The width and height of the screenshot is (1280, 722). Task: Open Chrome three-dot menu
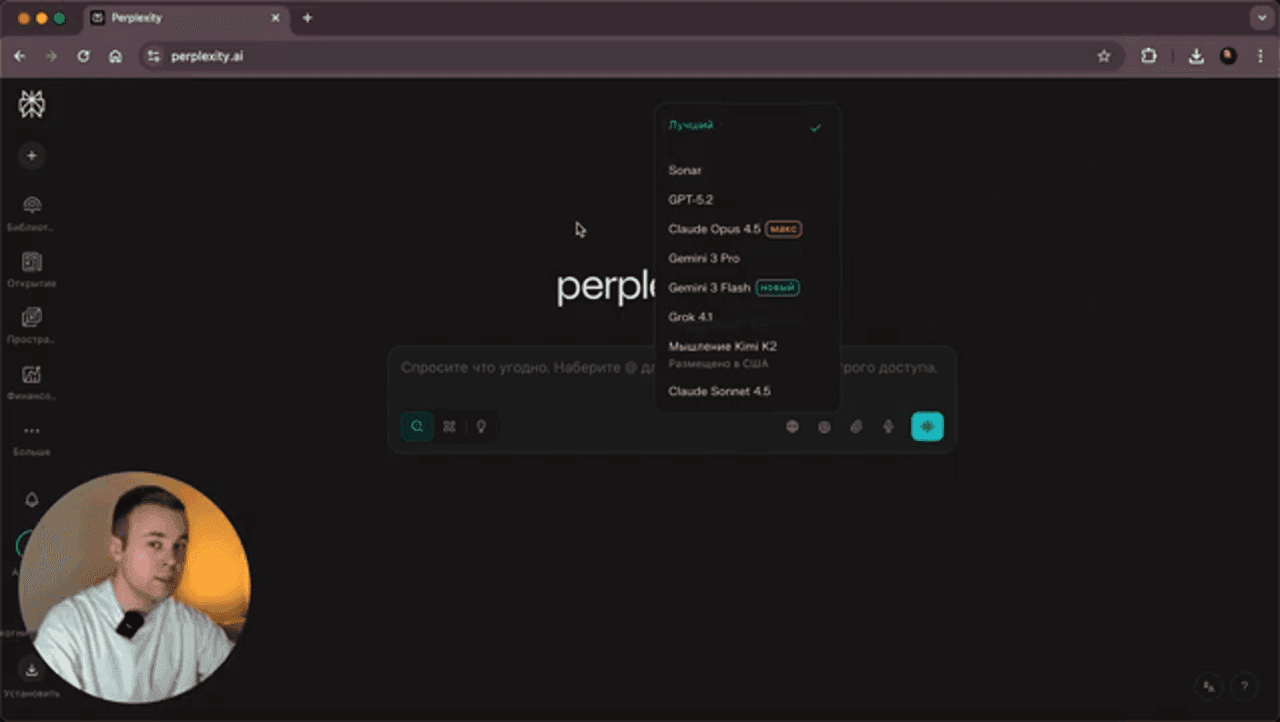(x=1260, y=57)
